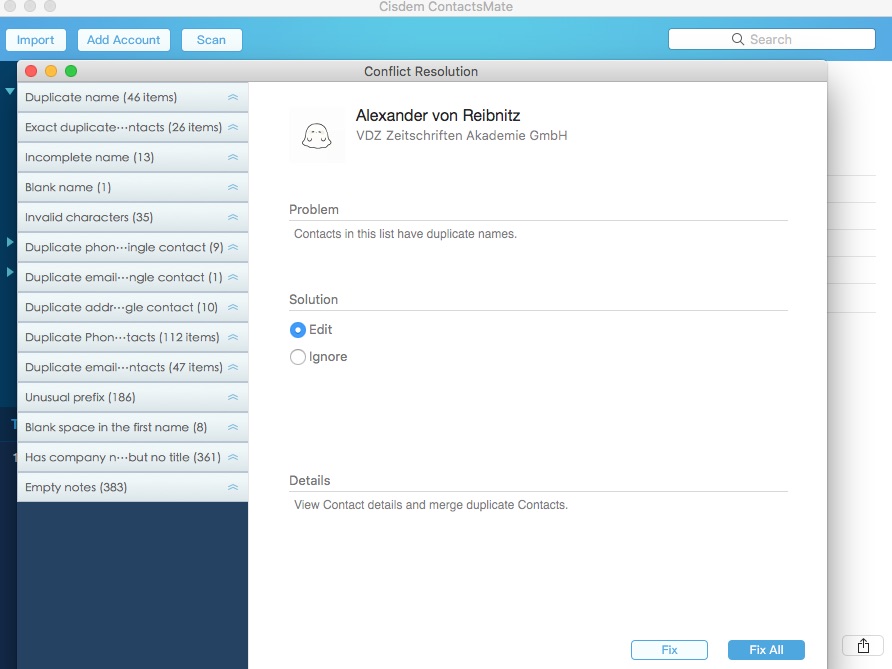Select the Ignore solution option
The height and width of the screenshot is (669, 892).
point(297,357)
